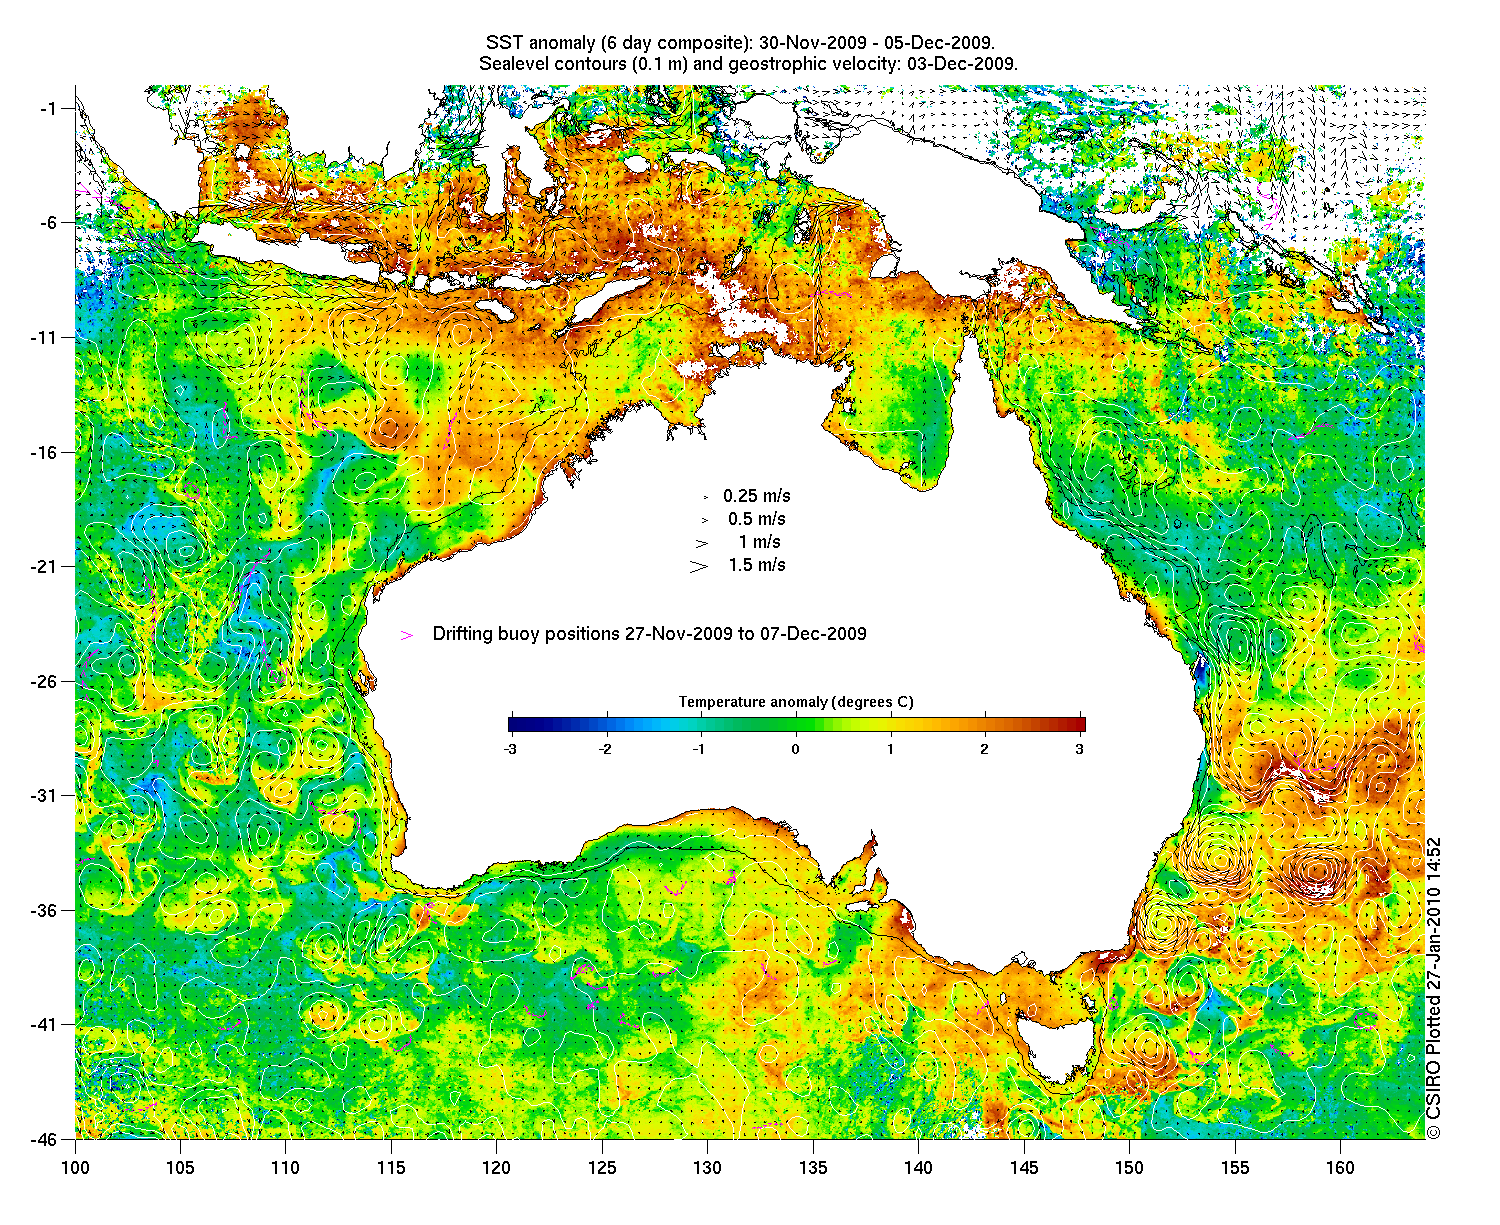This screenshot has width=1500, height=1225.
Task: Click the magenta drifting buoy arrow symbol
Action: [406, 635]
